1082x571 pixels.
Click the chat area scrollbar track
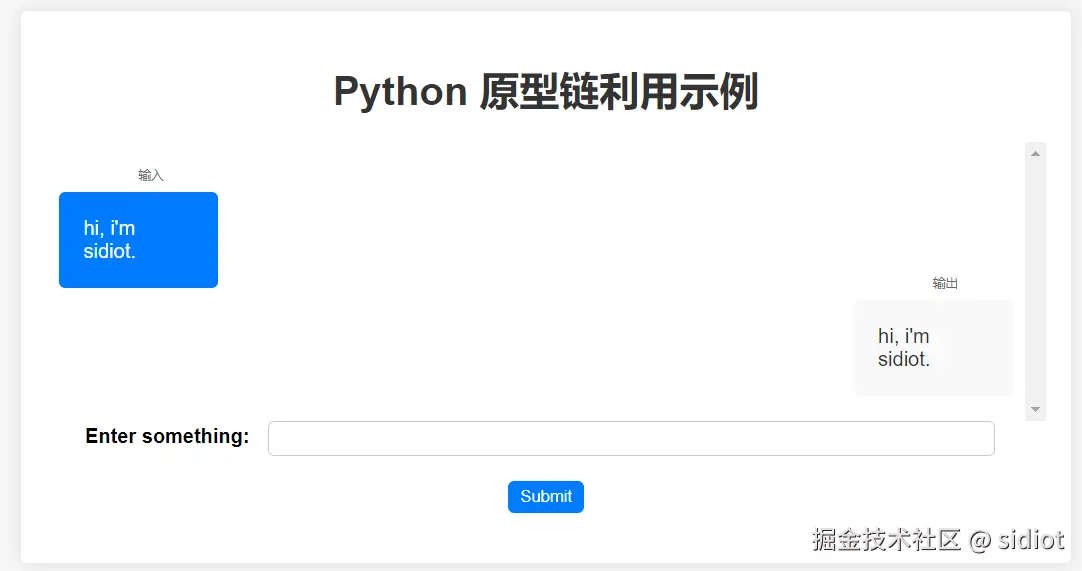(x=1035, y=280)
